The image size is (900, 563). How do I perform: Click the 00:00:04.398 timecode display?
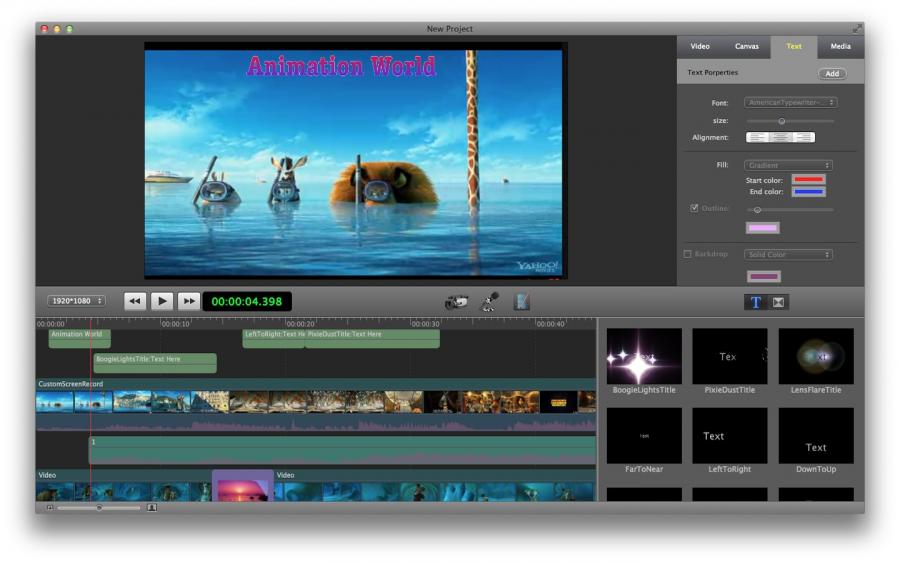247,301
